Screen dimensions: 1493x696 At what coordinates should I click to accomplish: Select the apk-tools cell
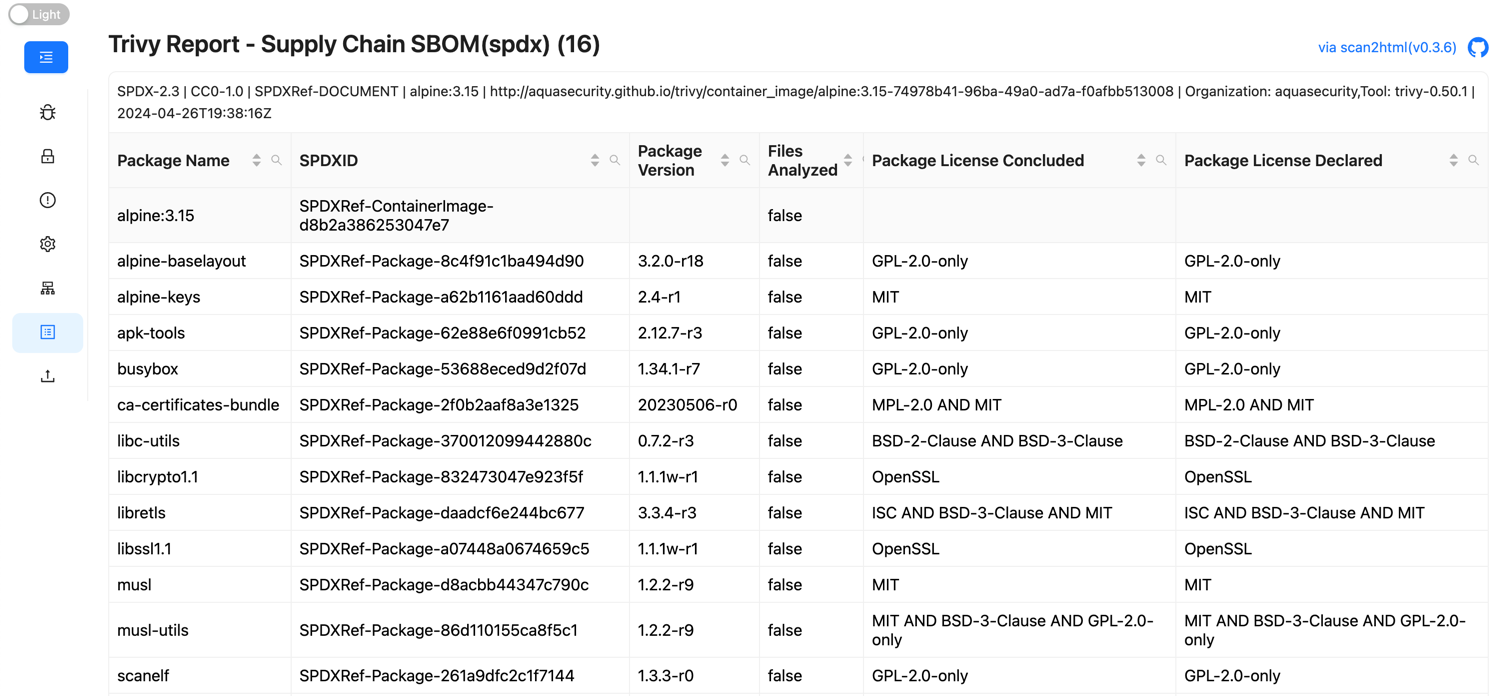coord(200,333)
